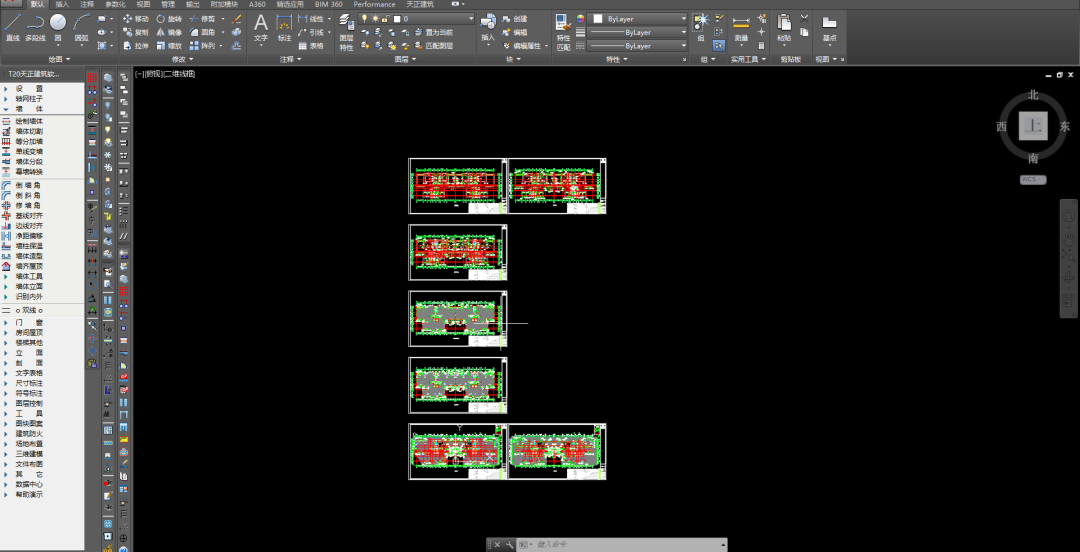Click the 圆角 (Fillet) tool

(202, 32)
